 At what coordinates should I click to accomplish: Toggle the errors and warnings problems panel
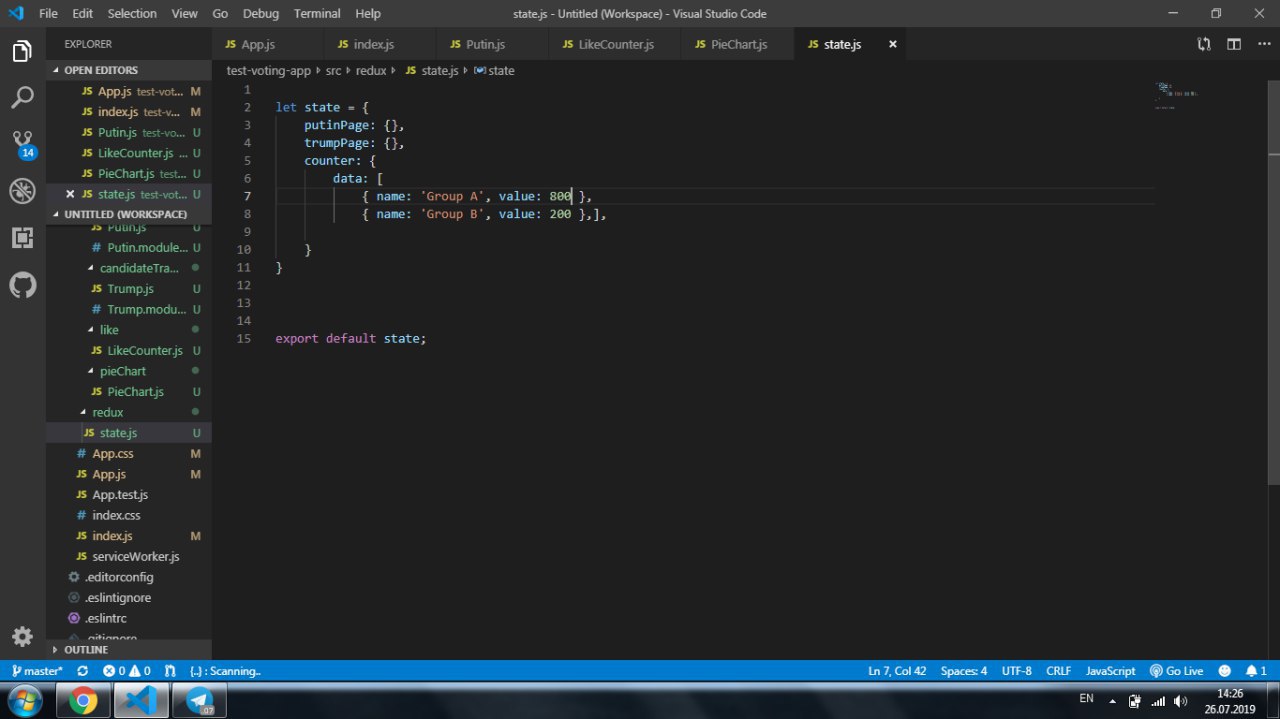[126, 671]
